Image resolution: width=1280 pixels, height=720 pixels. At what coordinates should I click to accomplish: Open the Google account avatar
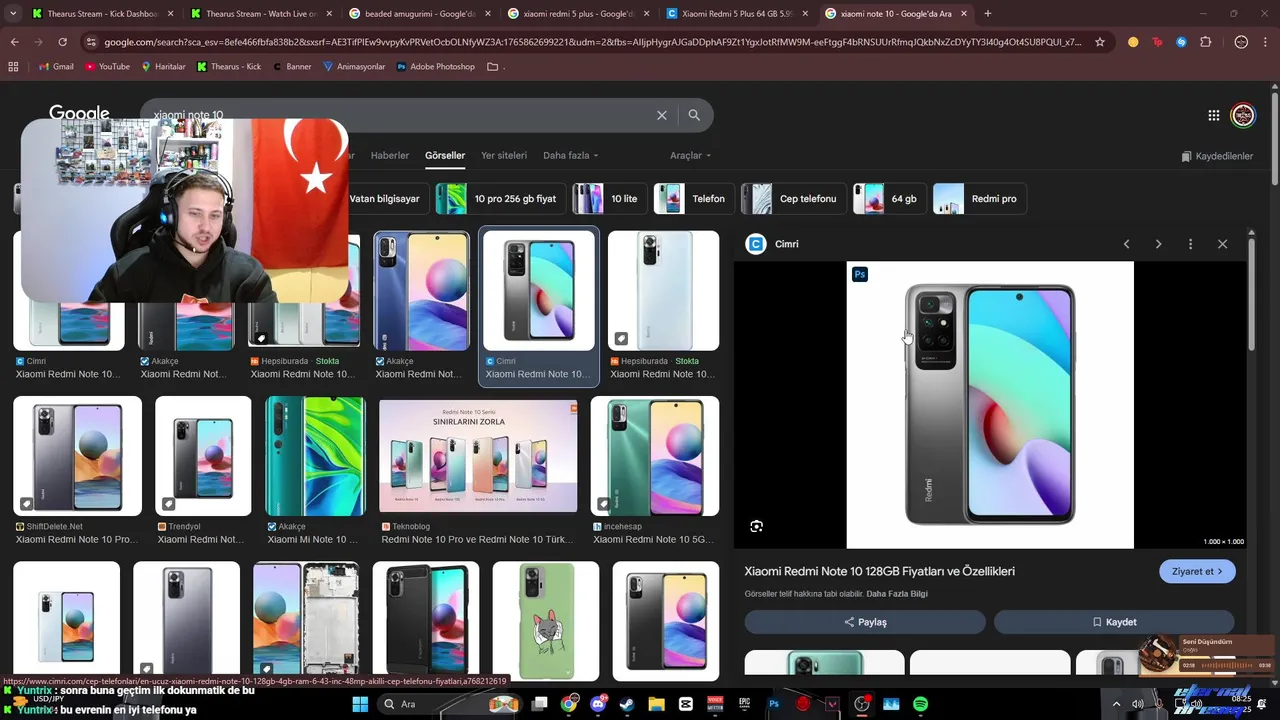tap(1243, 116)
